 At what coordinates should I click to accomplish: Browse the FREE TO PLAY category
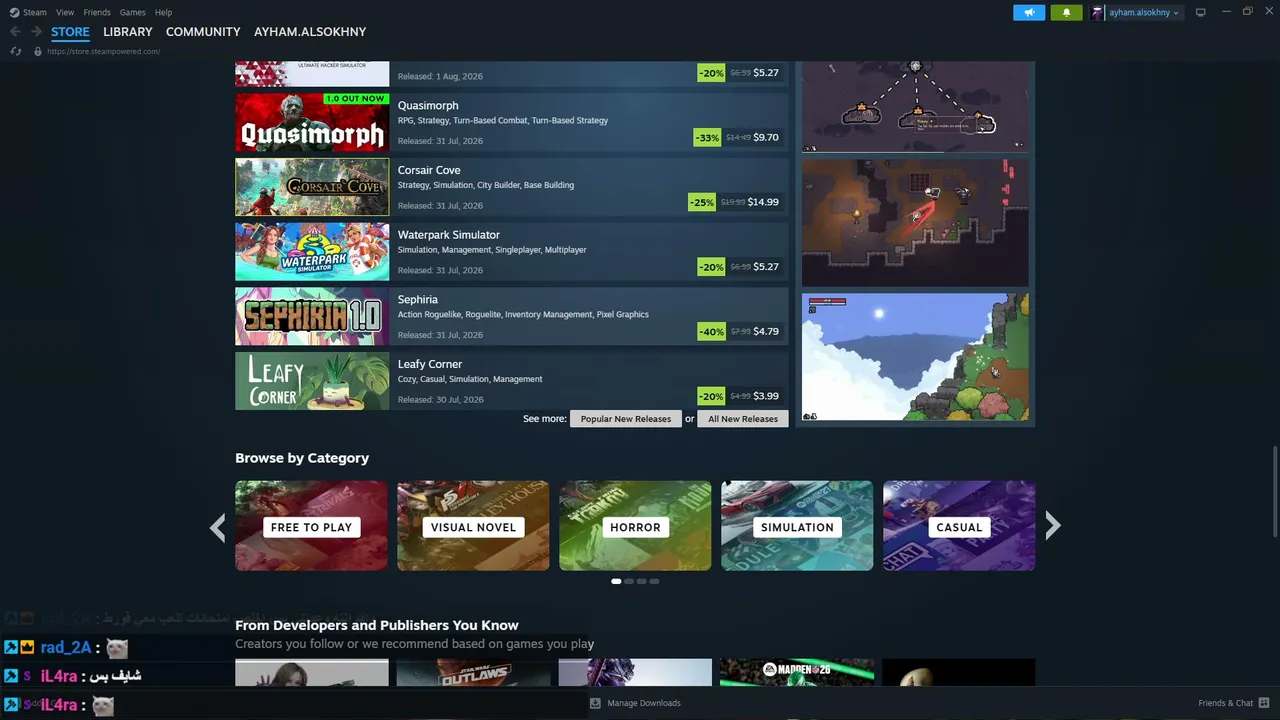point(311,526)
